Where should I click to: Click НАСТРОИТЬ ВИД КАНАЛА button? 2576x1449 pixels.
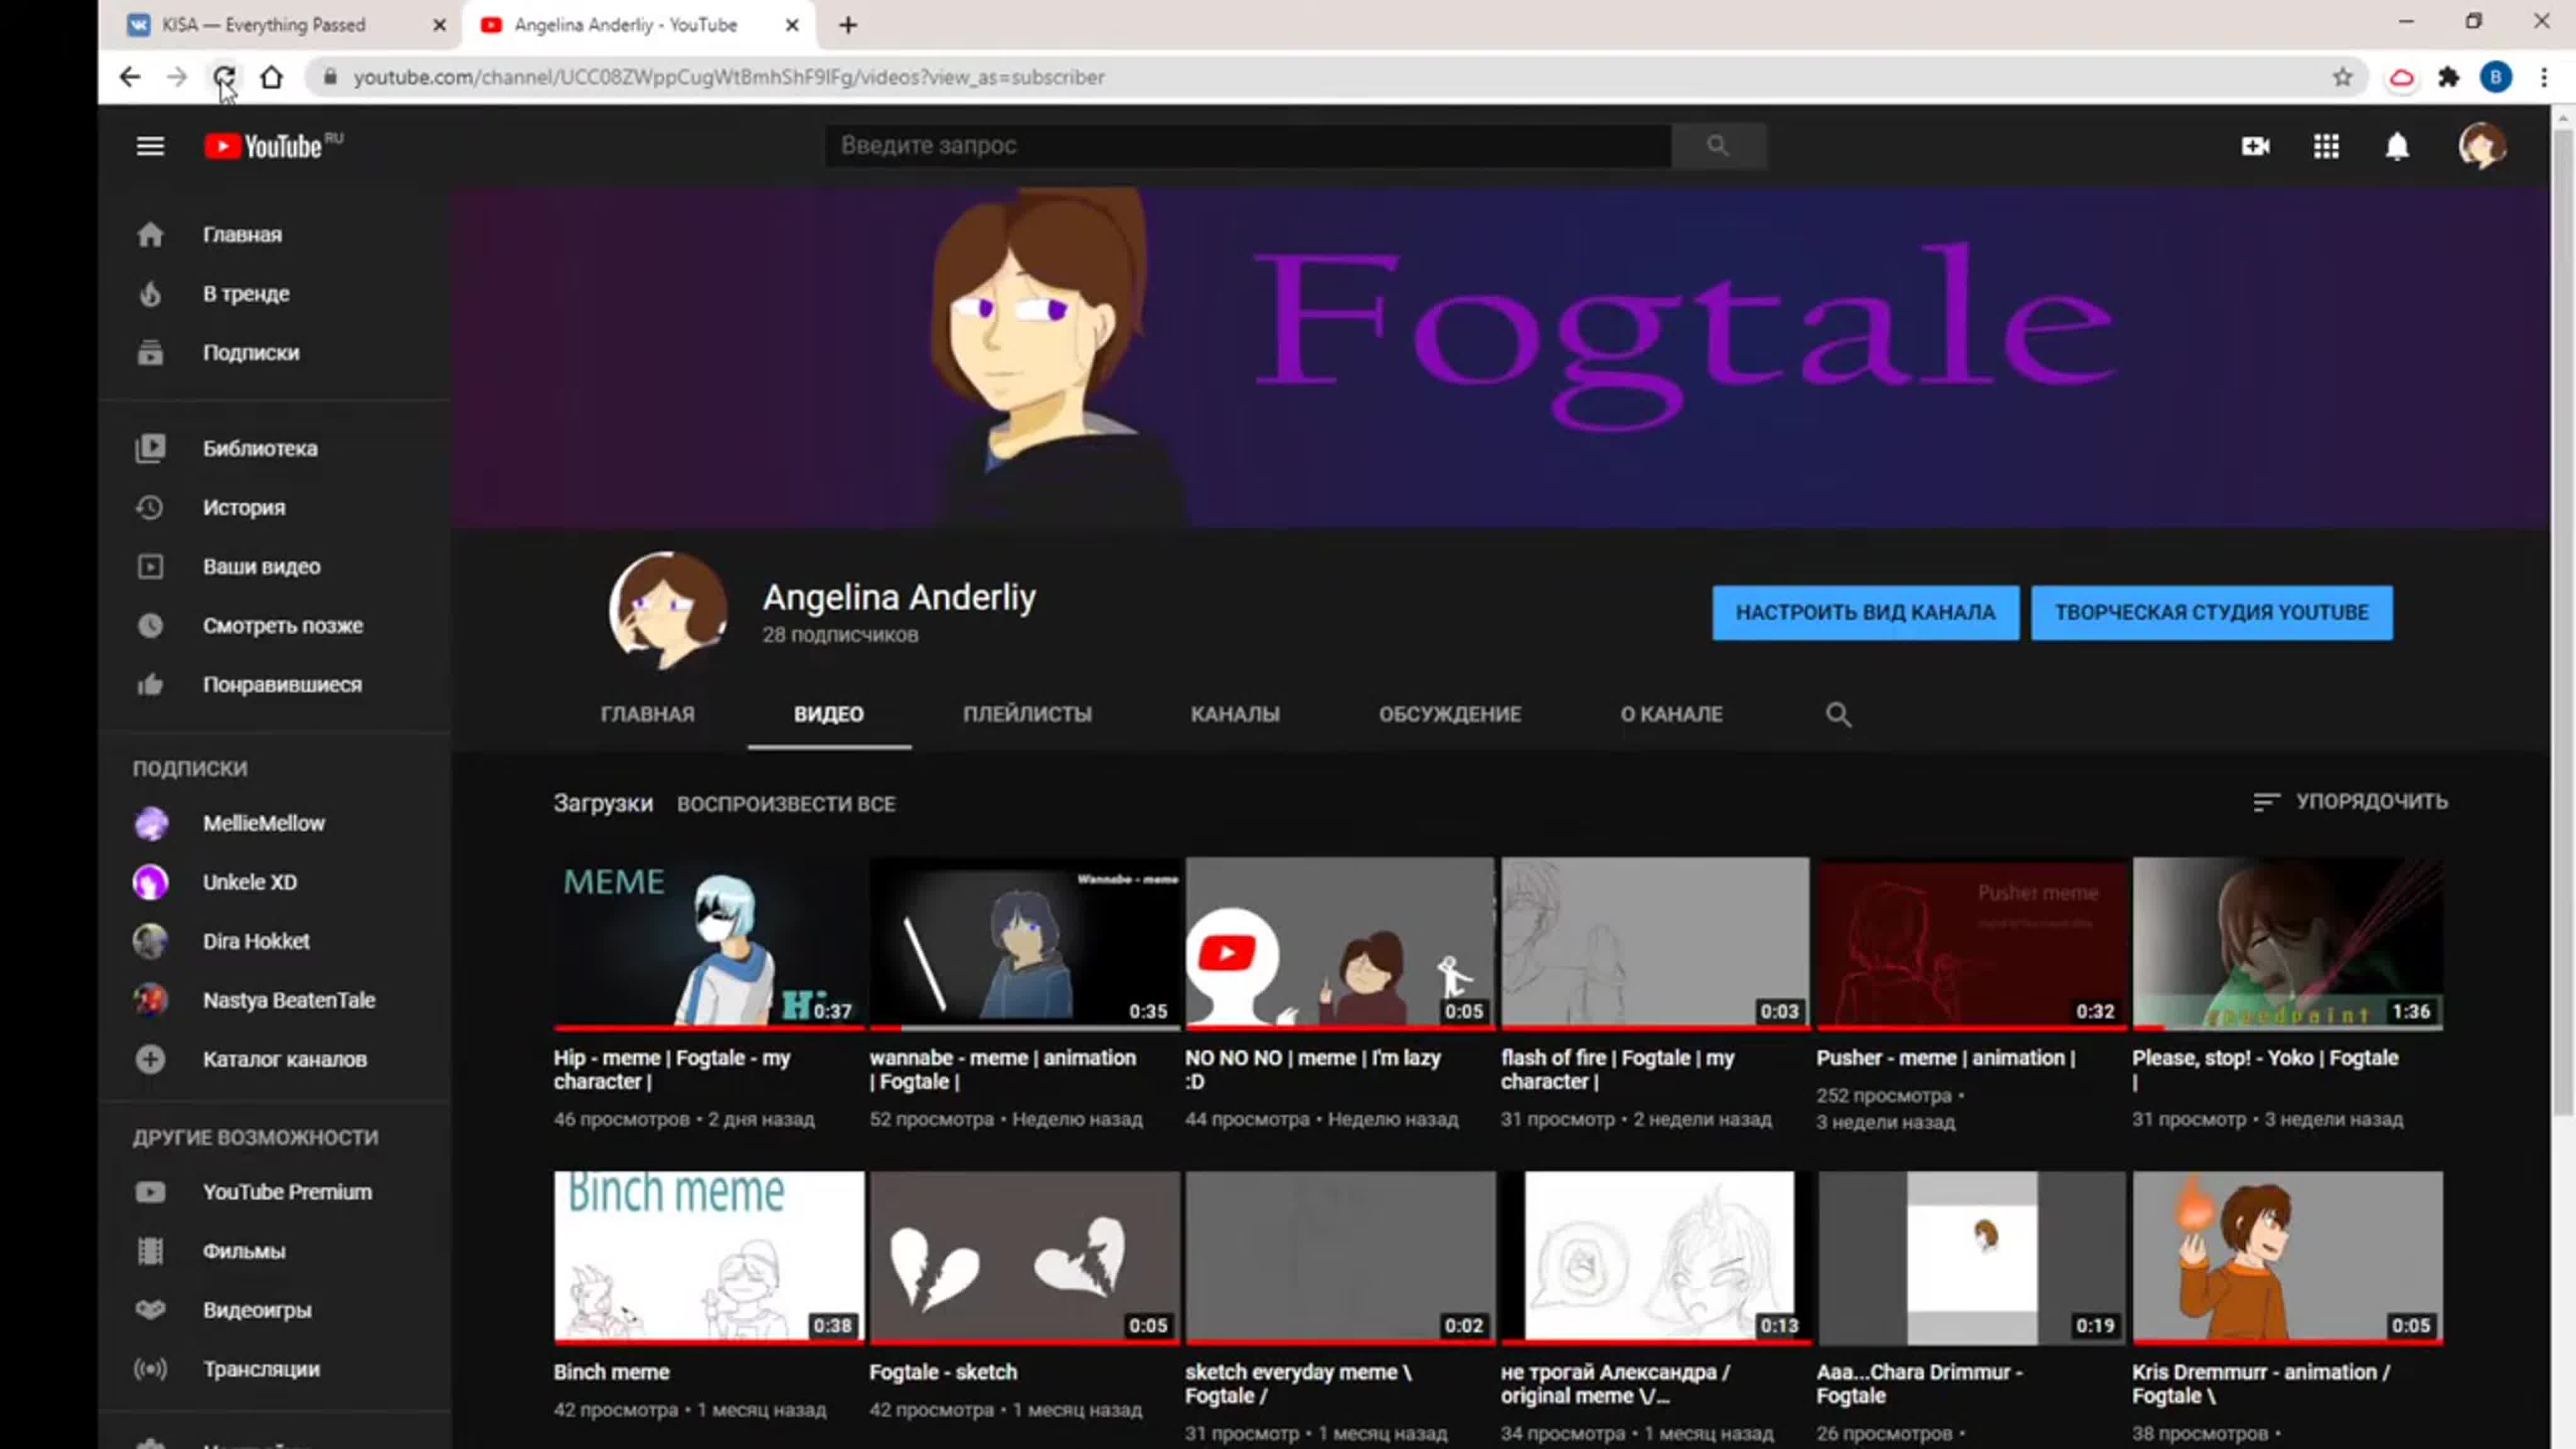pos(1865,612)
